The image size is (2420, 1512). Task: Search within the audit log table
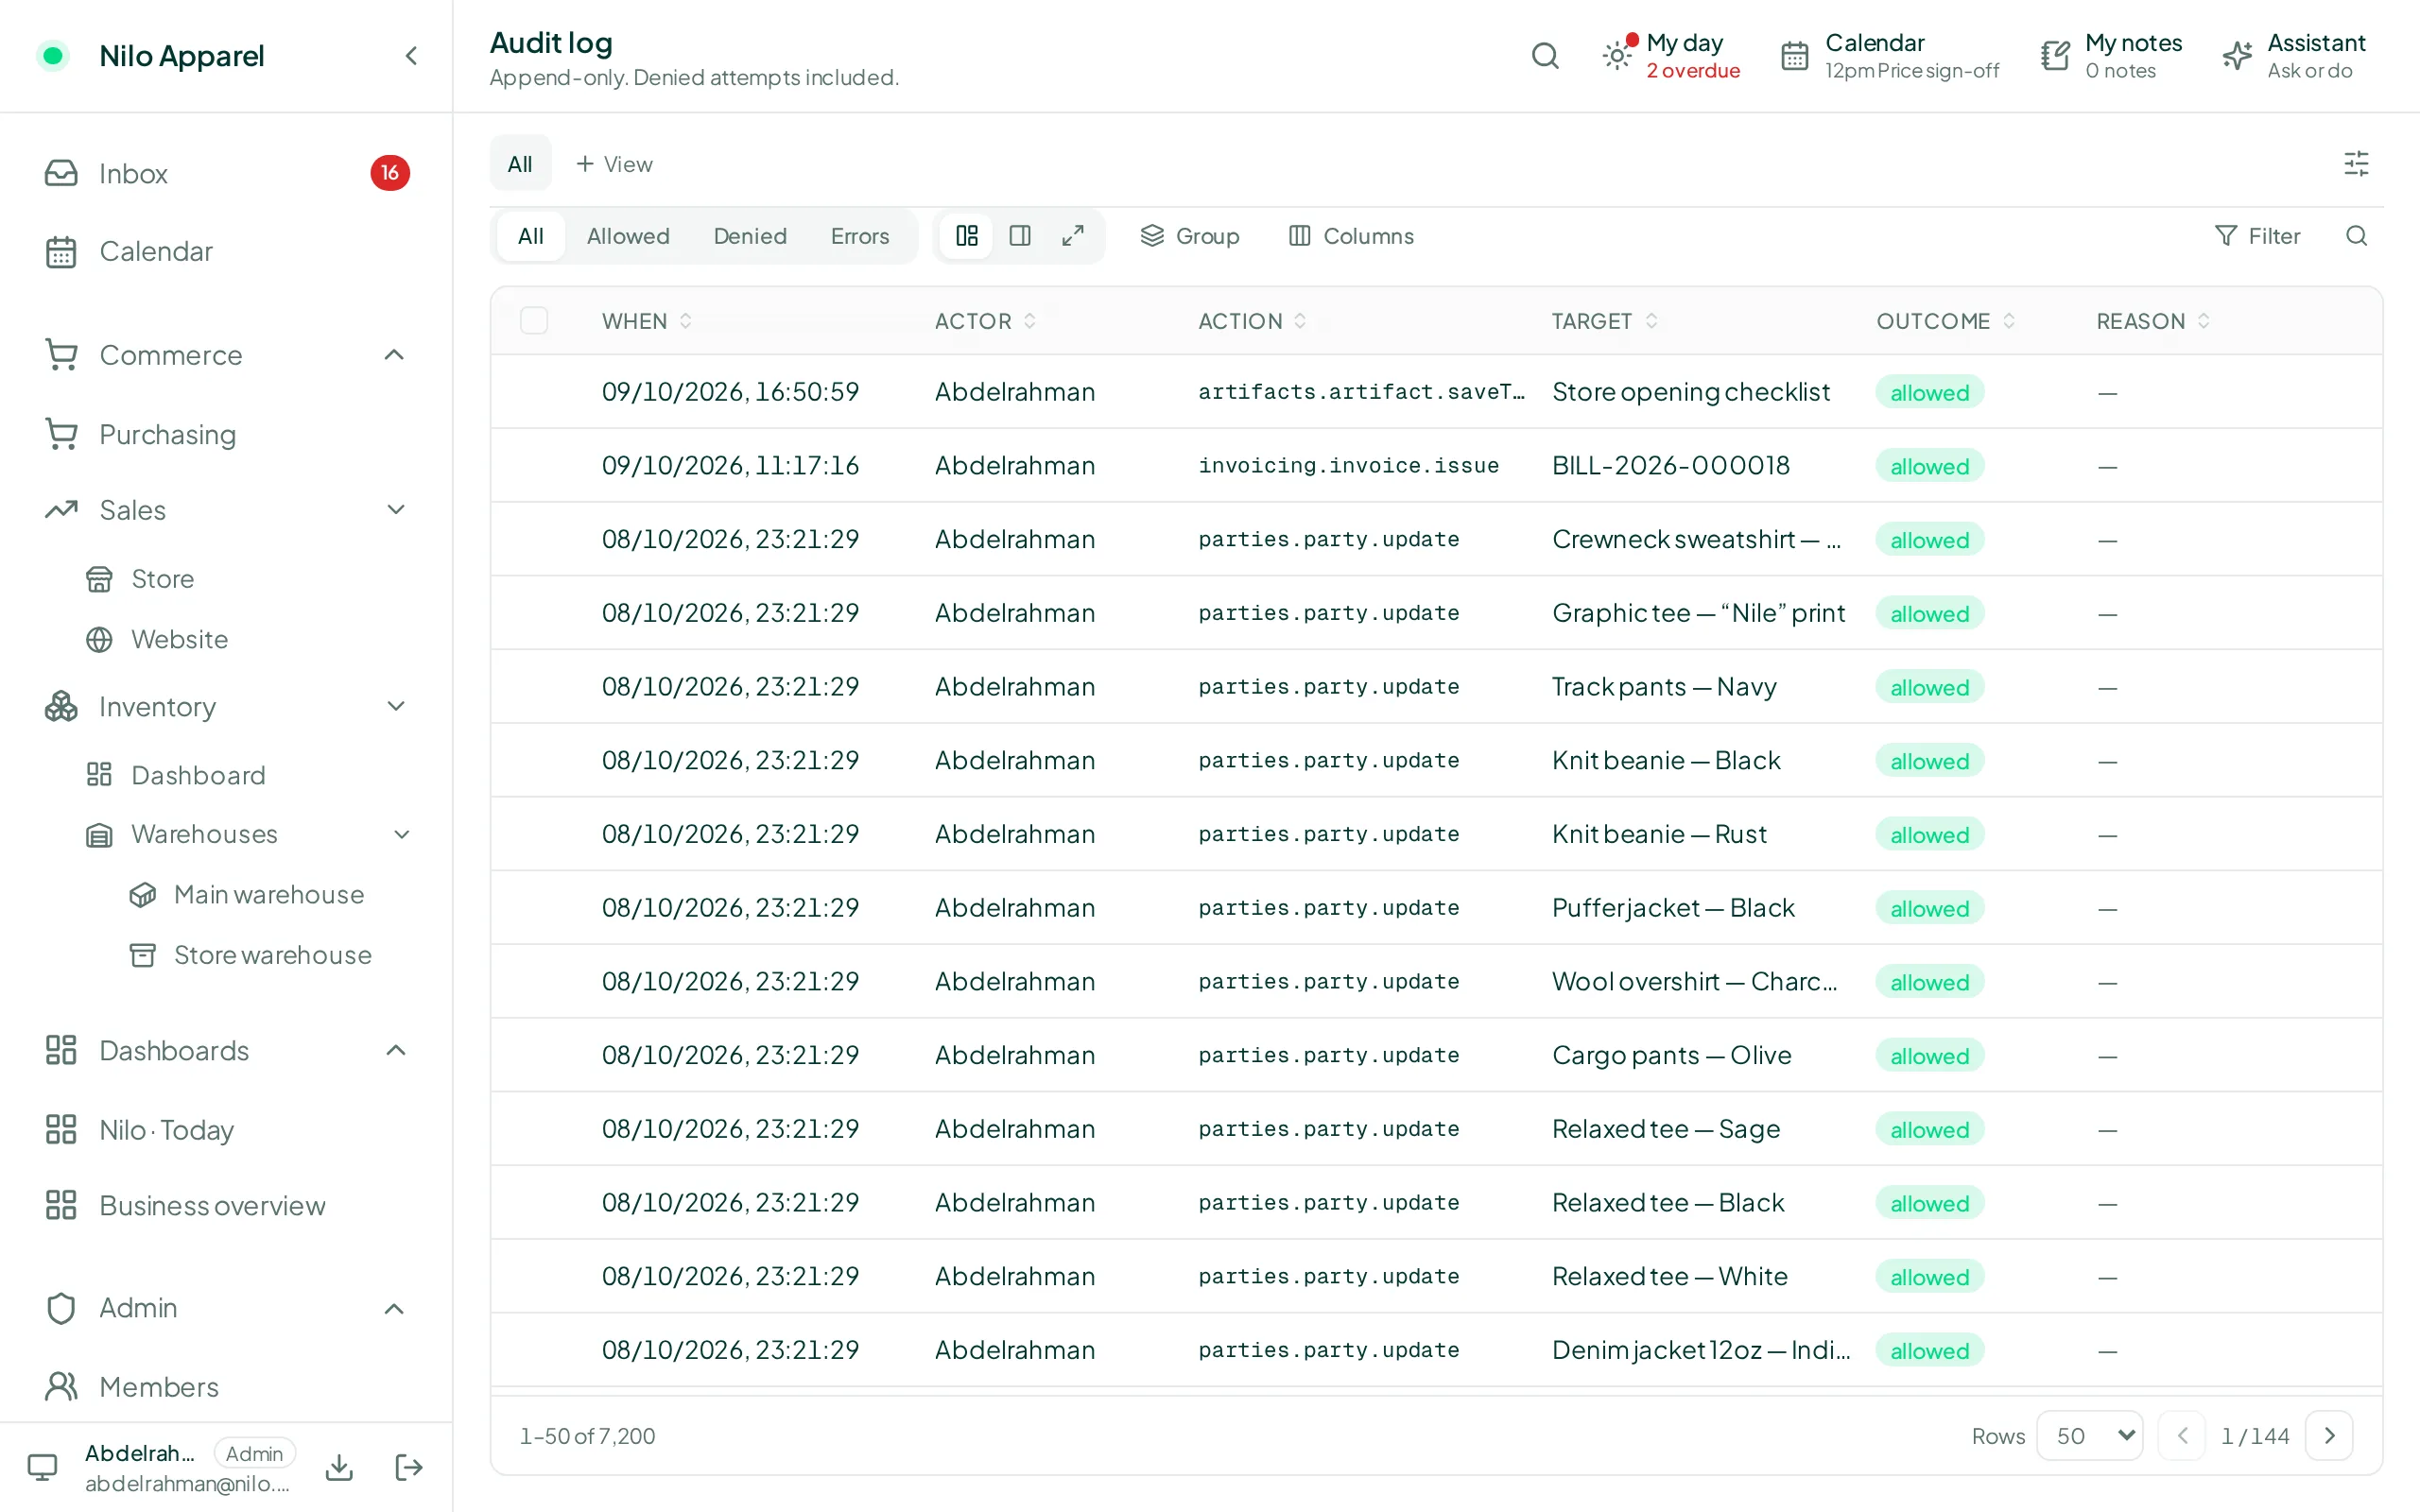pos(2356,236)
